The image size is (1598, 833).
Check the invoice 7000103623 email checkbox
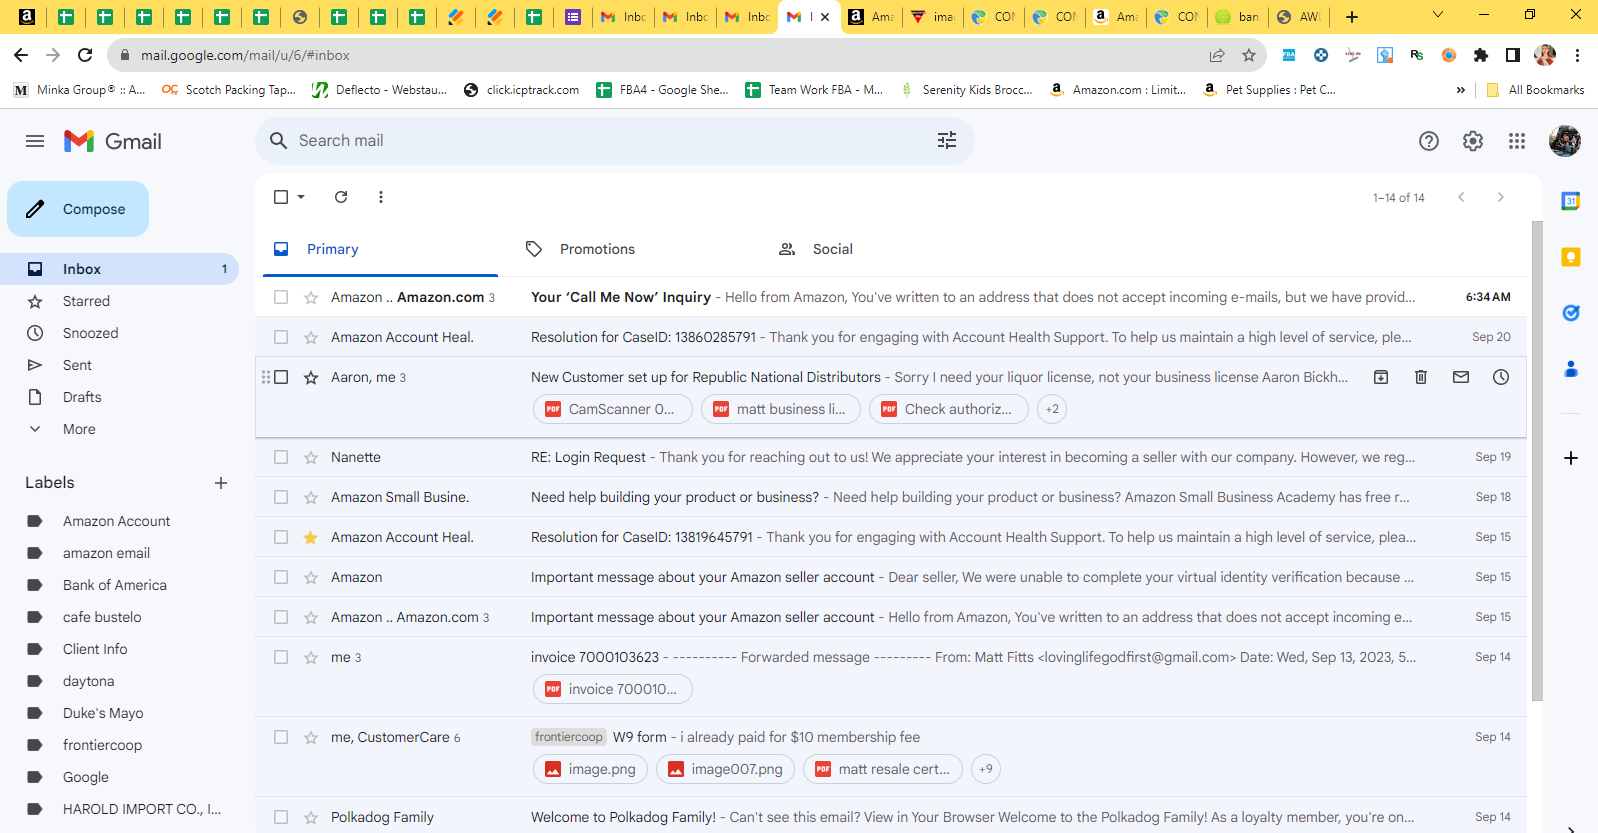tap(281, 657)
